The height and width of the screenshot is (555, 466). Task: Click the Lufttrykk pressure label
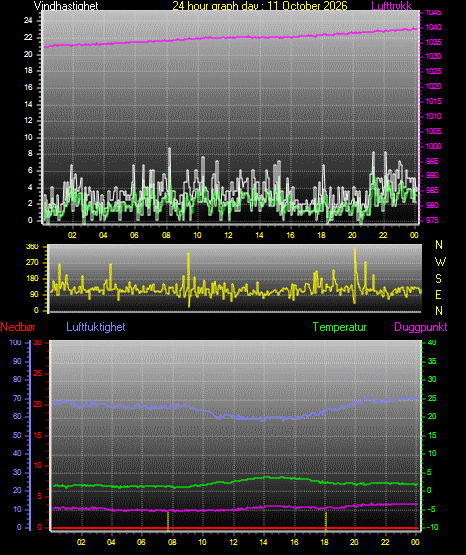392,6
